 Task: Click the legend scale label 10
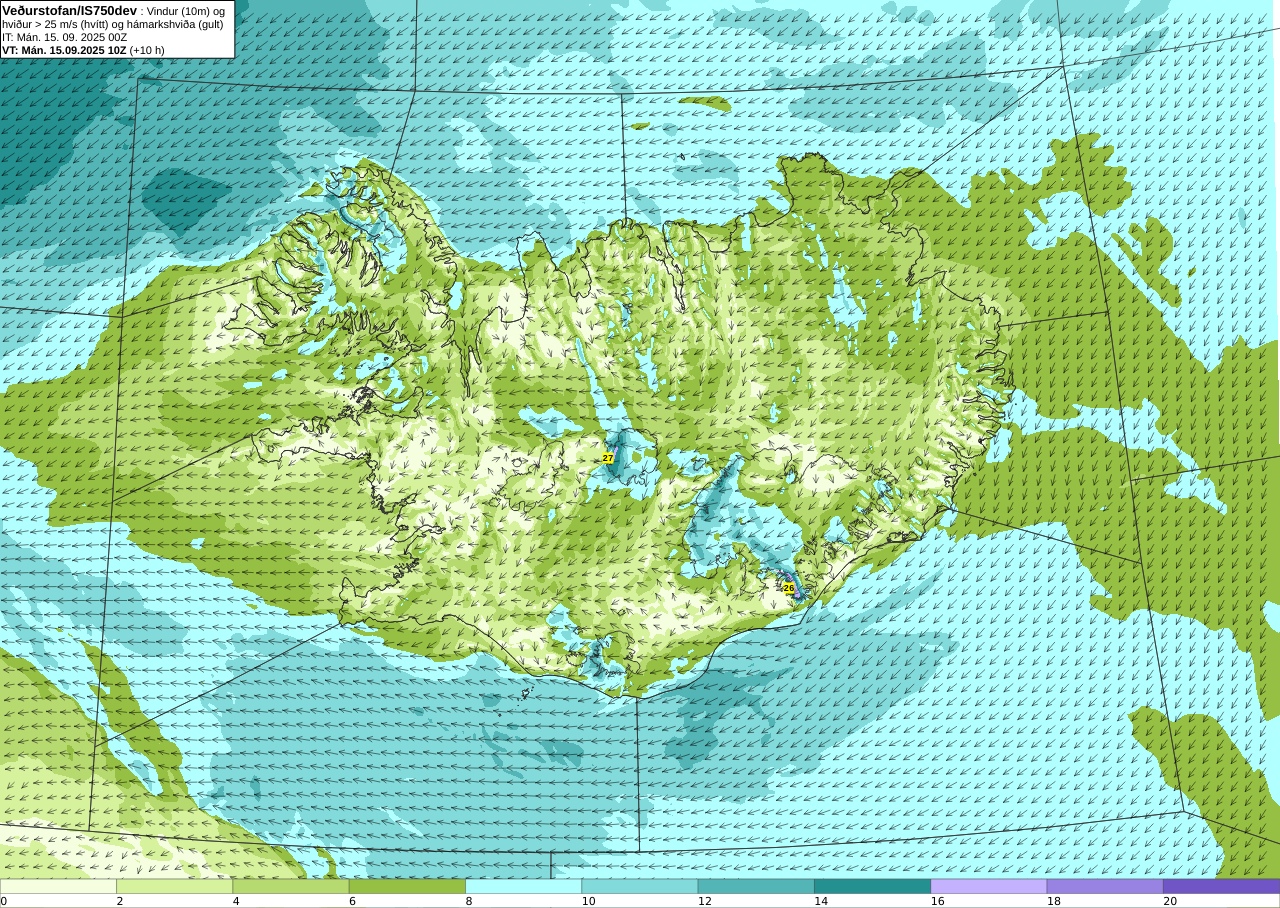tap(589, 901)
